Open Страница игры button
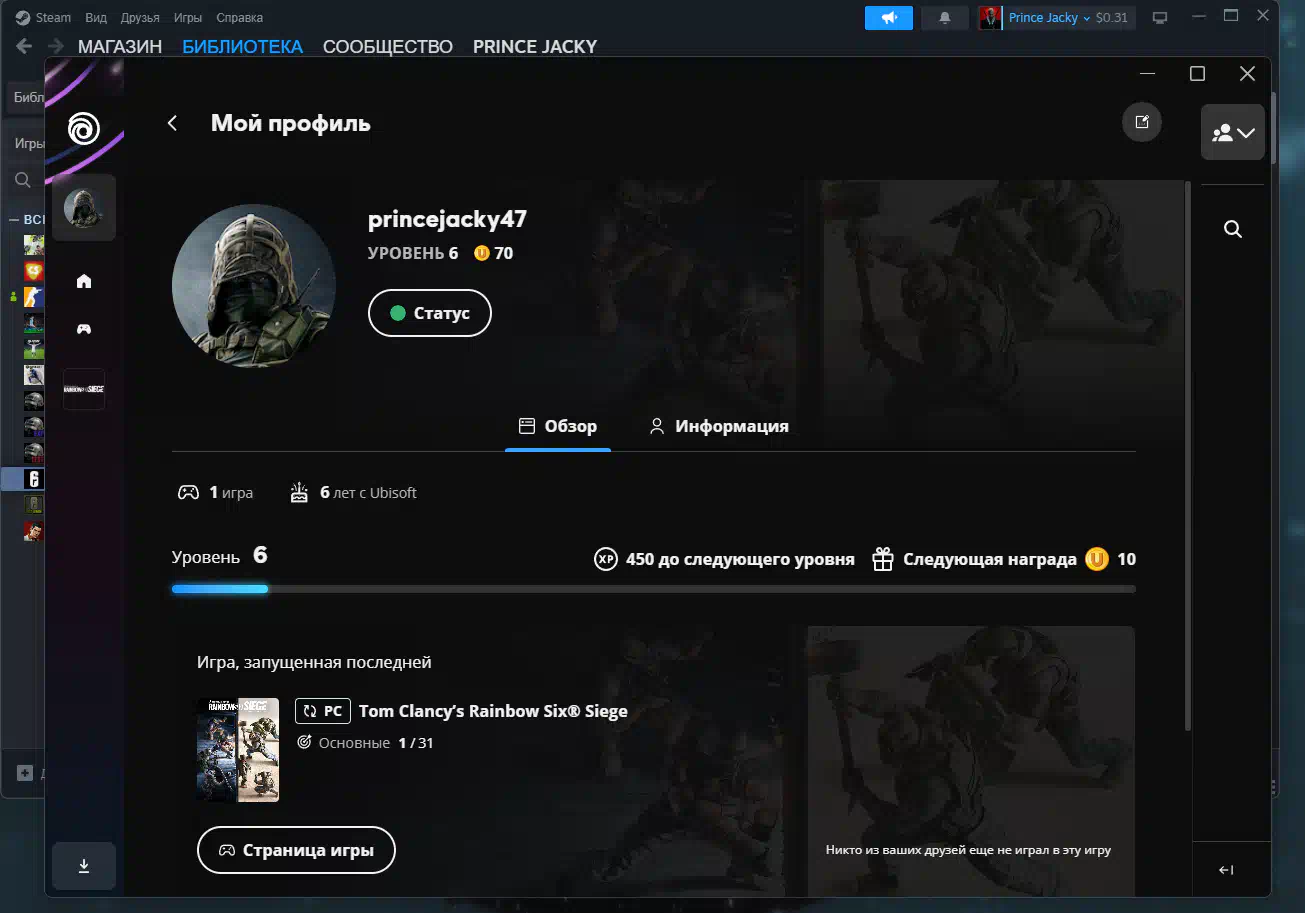This screenshot has width=1305, height=913. pos(297,850)
